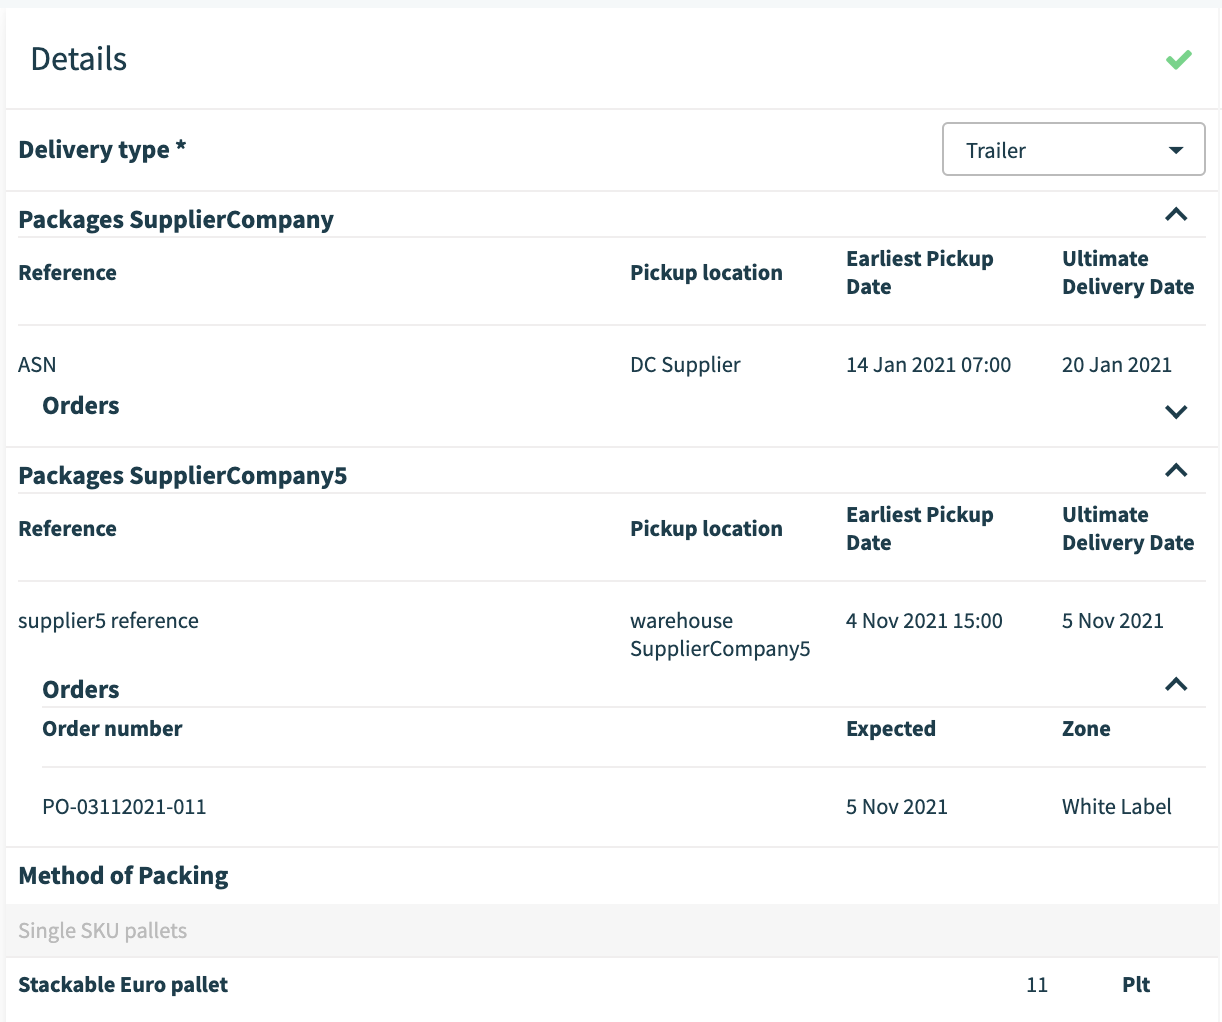1222x1022 pixels.
Task: Collapse the Packages SupplierCompany5 section
Action: (1177, 470)
